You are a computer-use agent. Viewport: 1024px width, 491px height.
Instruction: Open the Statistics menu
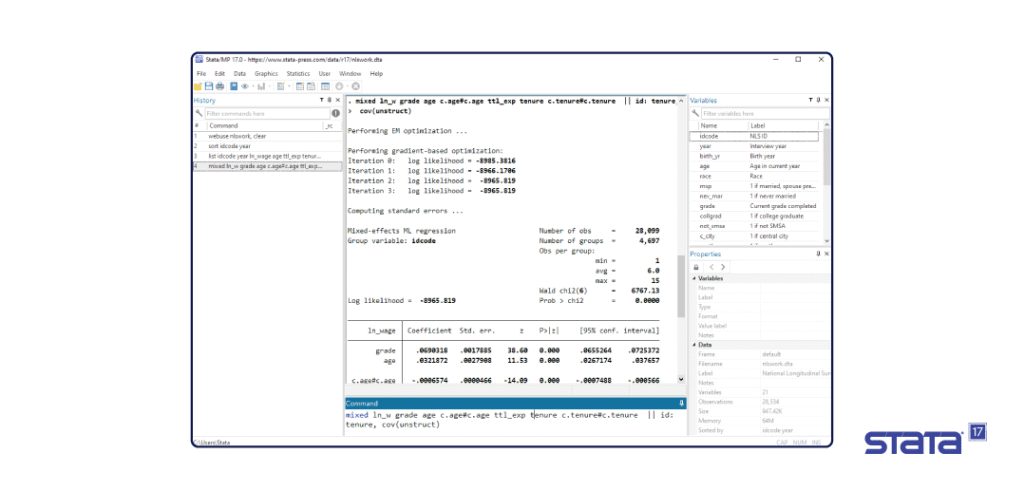298,74
